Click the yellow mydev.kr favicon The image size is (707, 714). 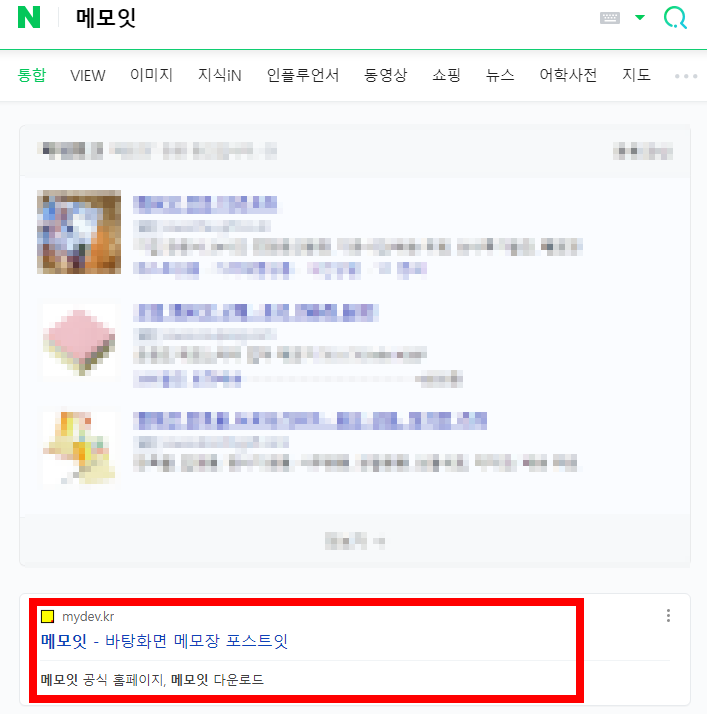48,617
